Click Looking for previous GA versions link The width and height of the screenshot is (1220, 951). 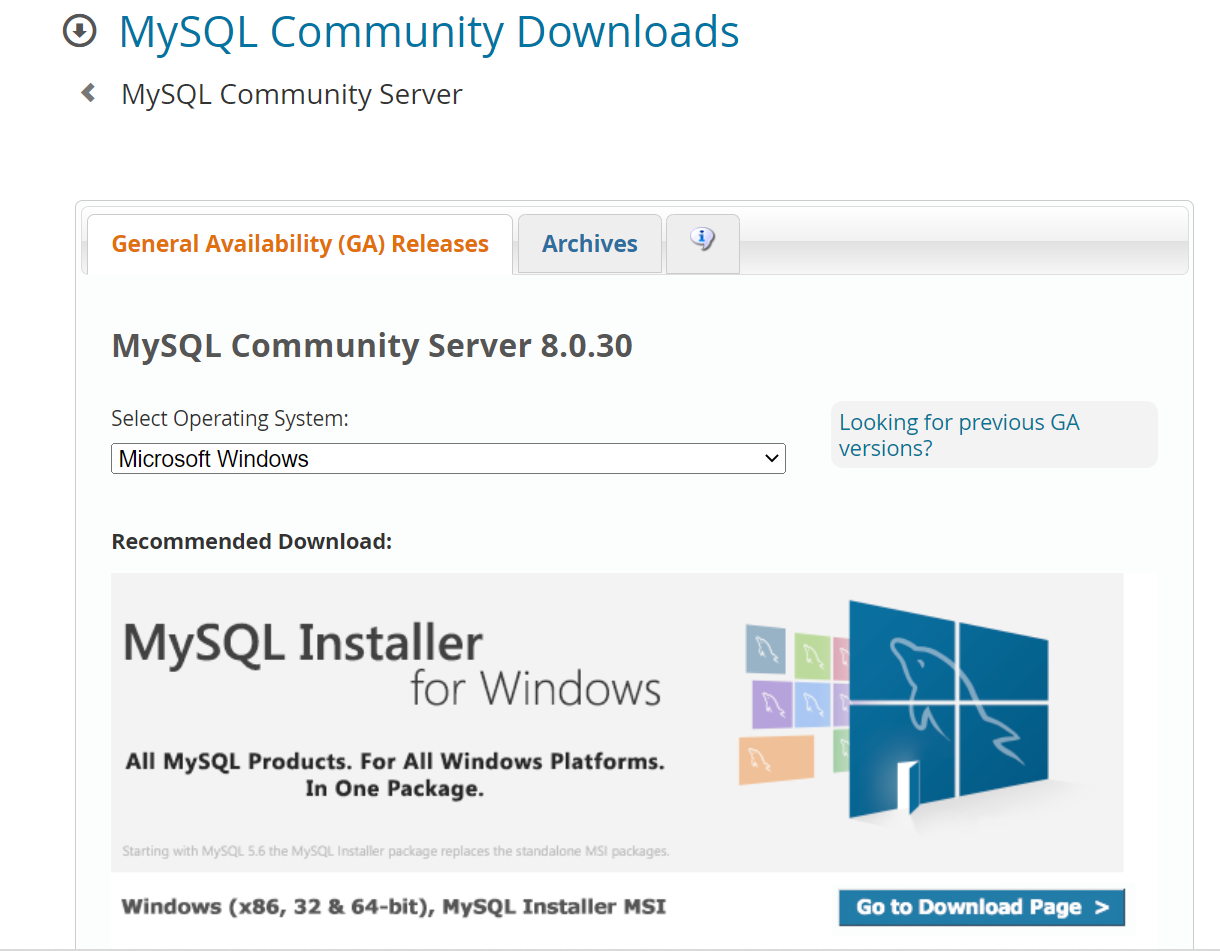click(x=959, y=435)
